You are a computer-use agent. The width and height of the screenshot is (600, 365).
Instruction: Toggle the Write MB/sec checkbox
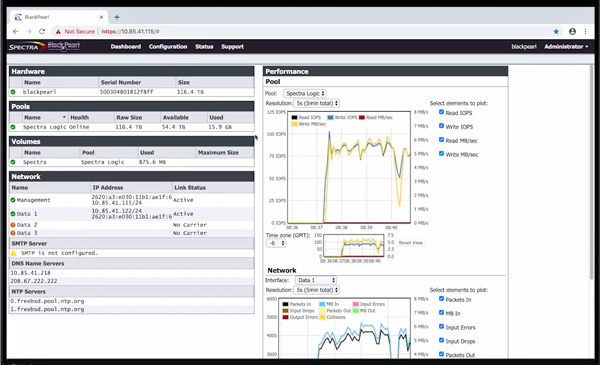pos(441,153)
